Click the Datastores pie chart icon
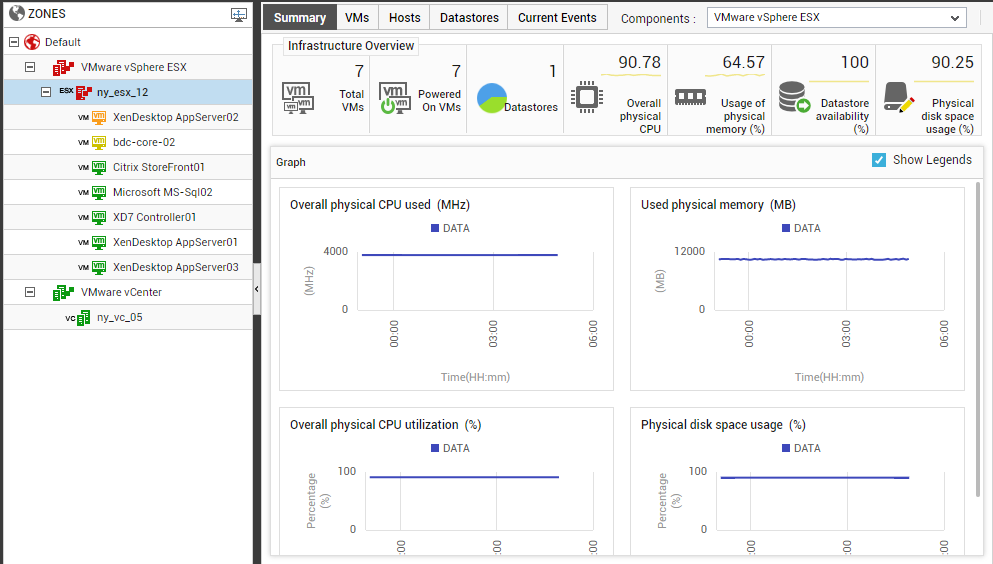 pos(492,98)
